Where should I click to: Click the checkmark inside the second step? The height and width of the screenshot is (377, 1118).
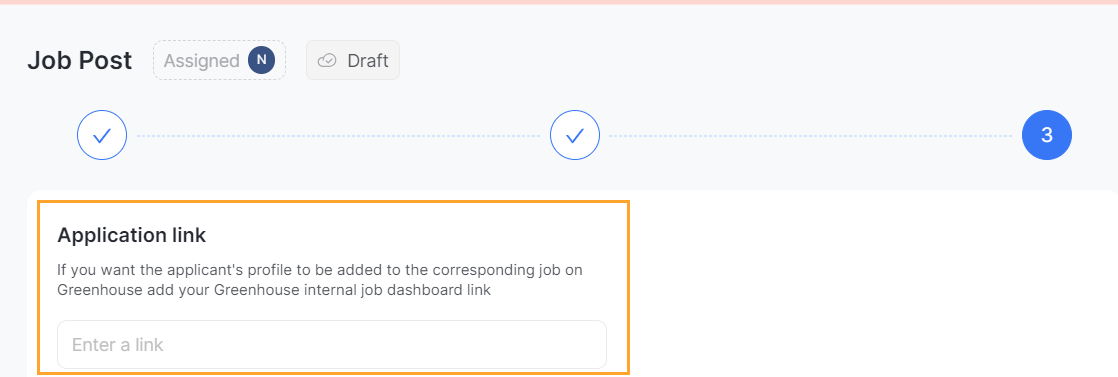pos(575,135)
